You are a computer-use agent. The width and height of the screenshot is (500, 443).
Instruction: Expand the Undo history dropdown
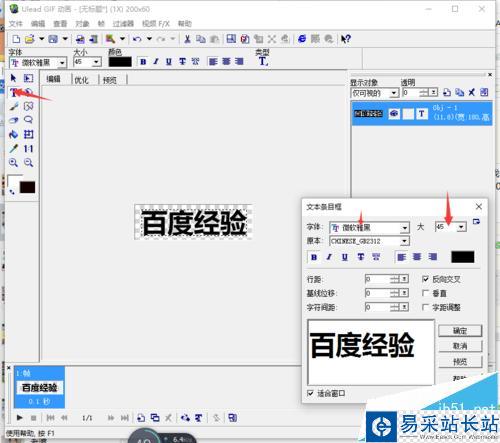(149, 39)
